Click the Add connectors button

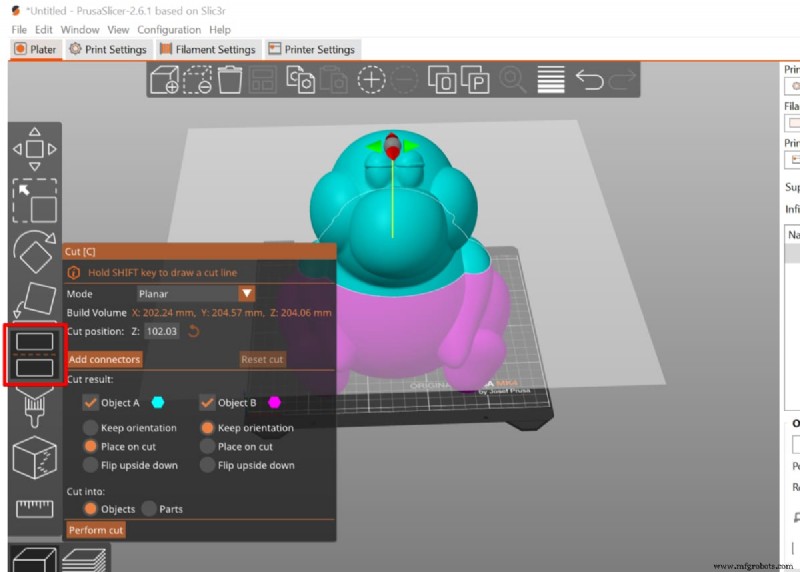[x=104, y=359]
